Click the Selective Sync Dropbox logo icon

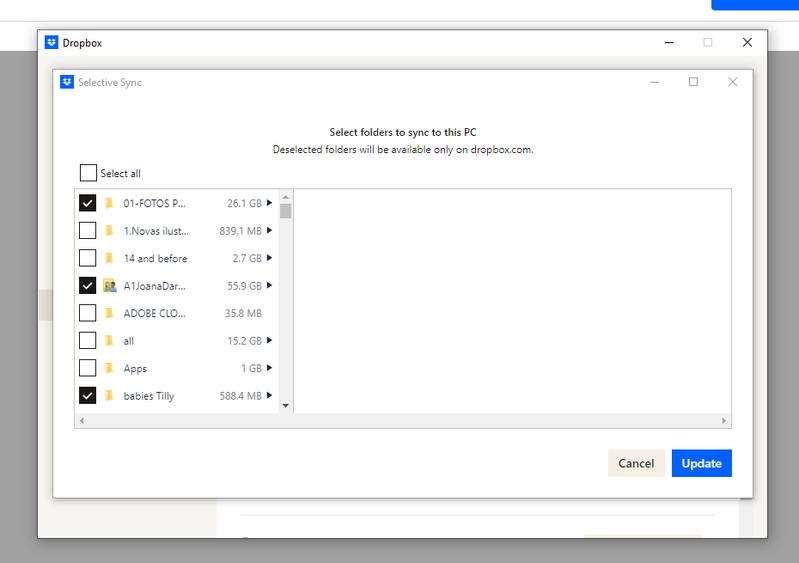[67, 82]
